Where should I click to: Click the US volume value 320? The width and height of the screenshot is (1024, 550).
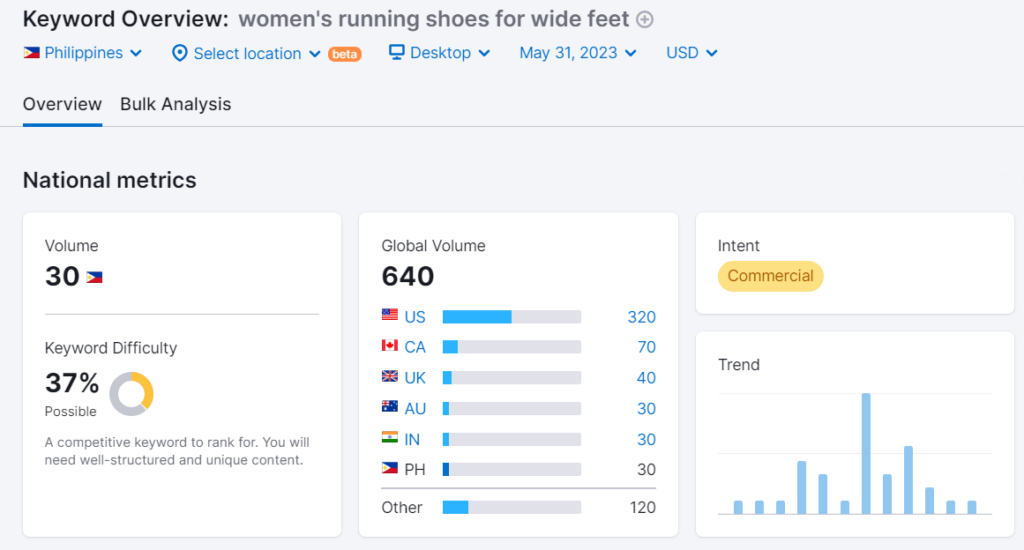[641, 317]
